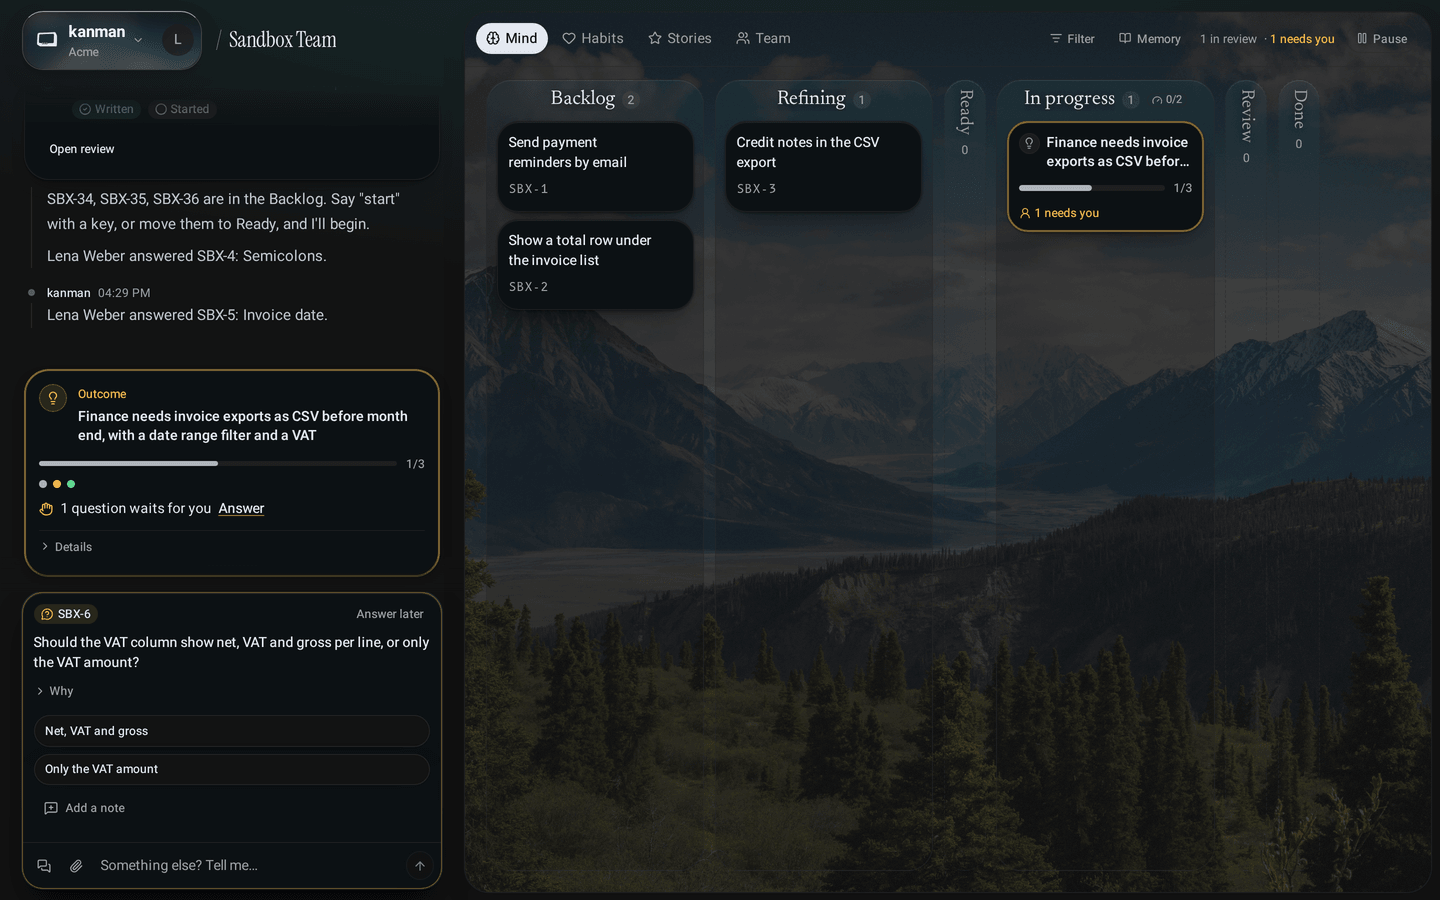This screenshot has height=900, width=1440.
Task: Click the paperclip attach icon
Action: coord(76,866)
